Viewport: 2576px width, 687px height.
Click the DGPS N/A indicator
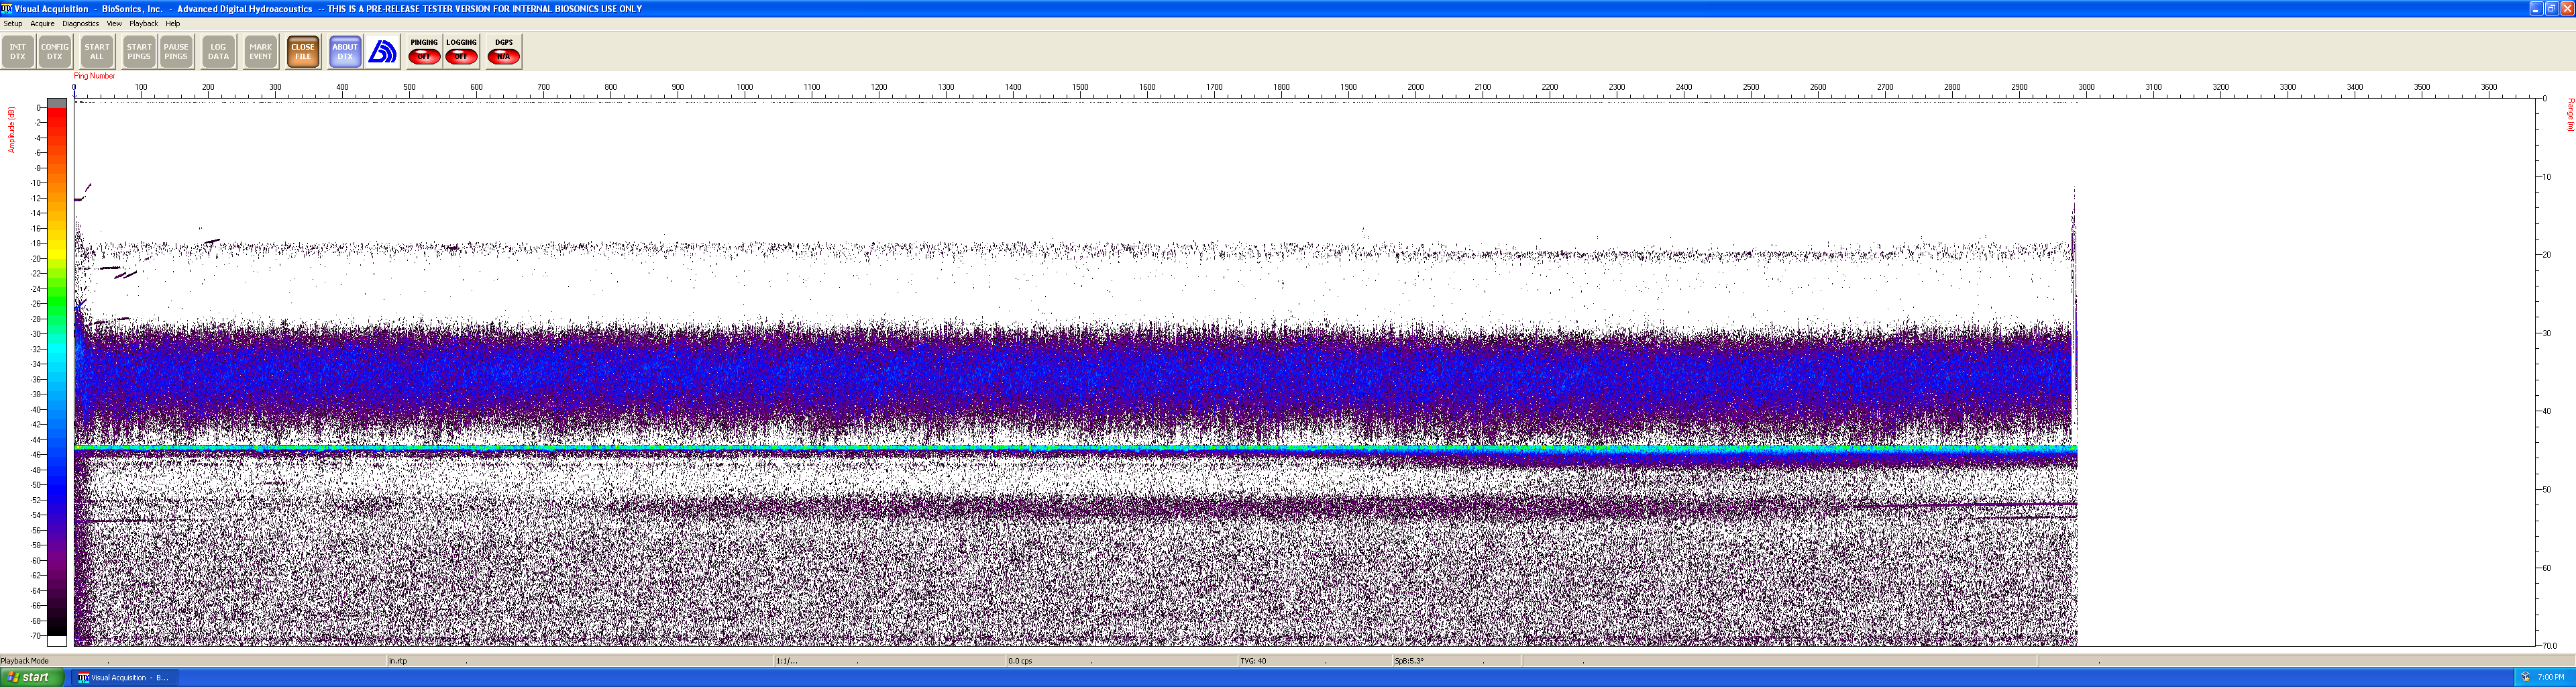[x=504, y=52]
